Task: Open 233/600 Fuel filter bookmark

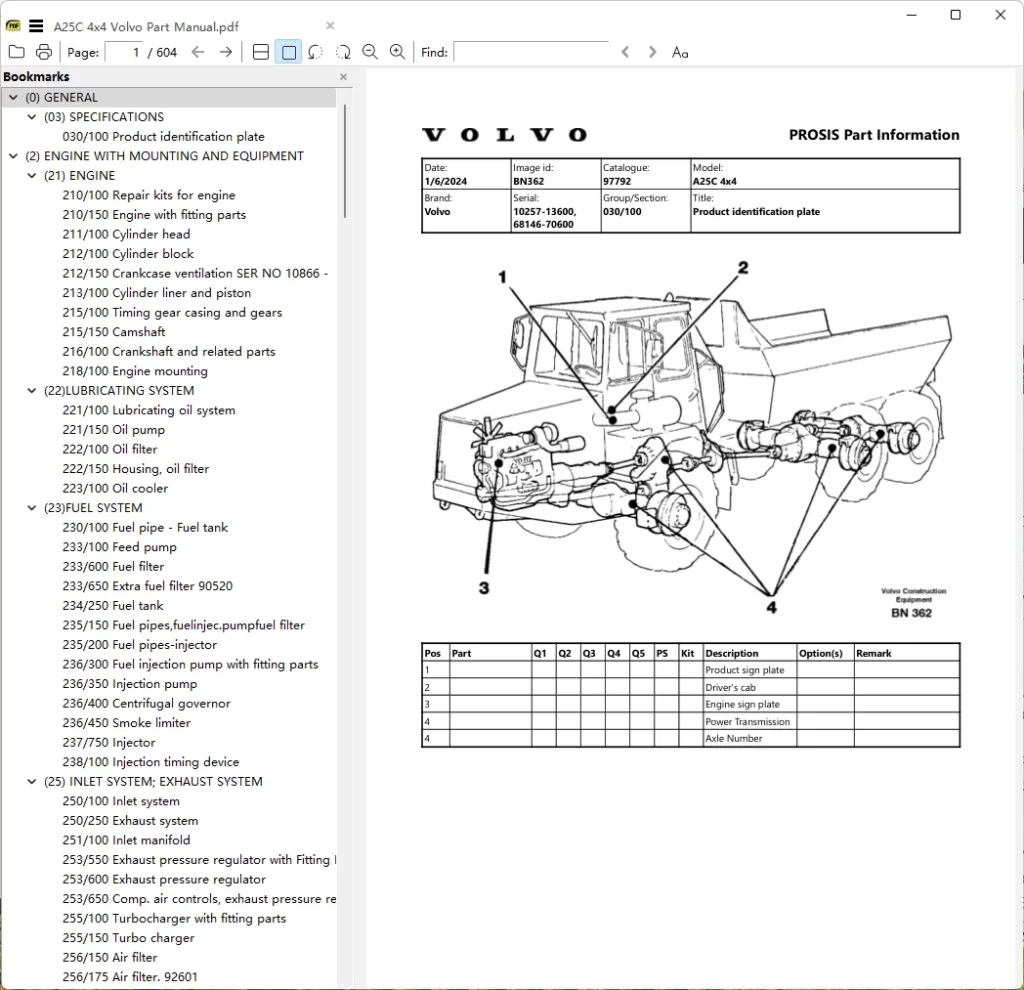Action: [x=113, y=566]
